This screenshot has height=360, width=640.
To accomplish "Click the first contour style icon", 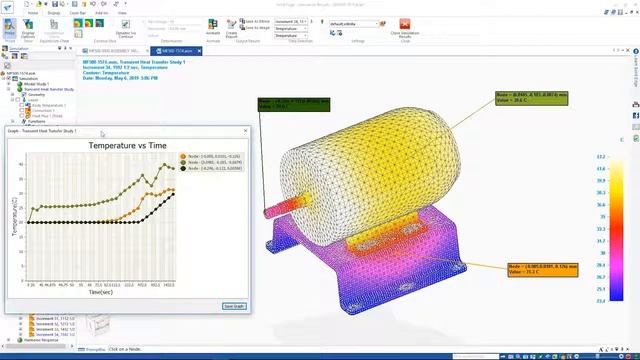I will click(78, 23).
